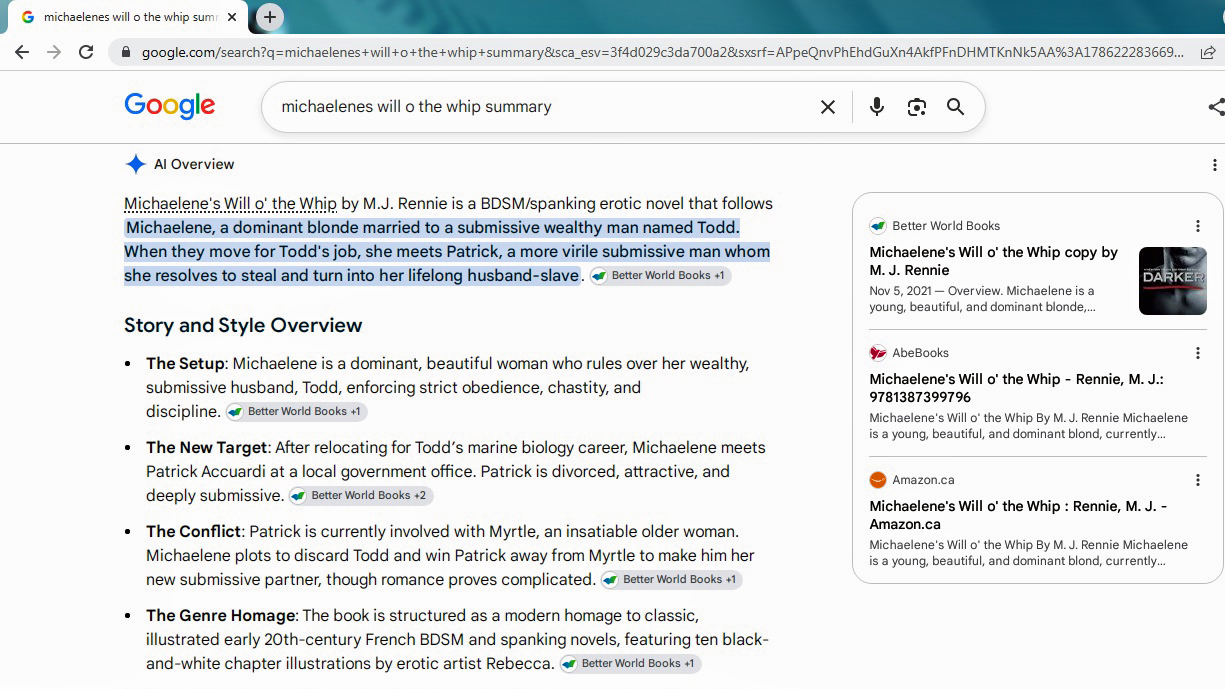The width and height of the screenshot is (1225, 689).
Task: Click the share icon right of search bar
Action: (1216, 107)
